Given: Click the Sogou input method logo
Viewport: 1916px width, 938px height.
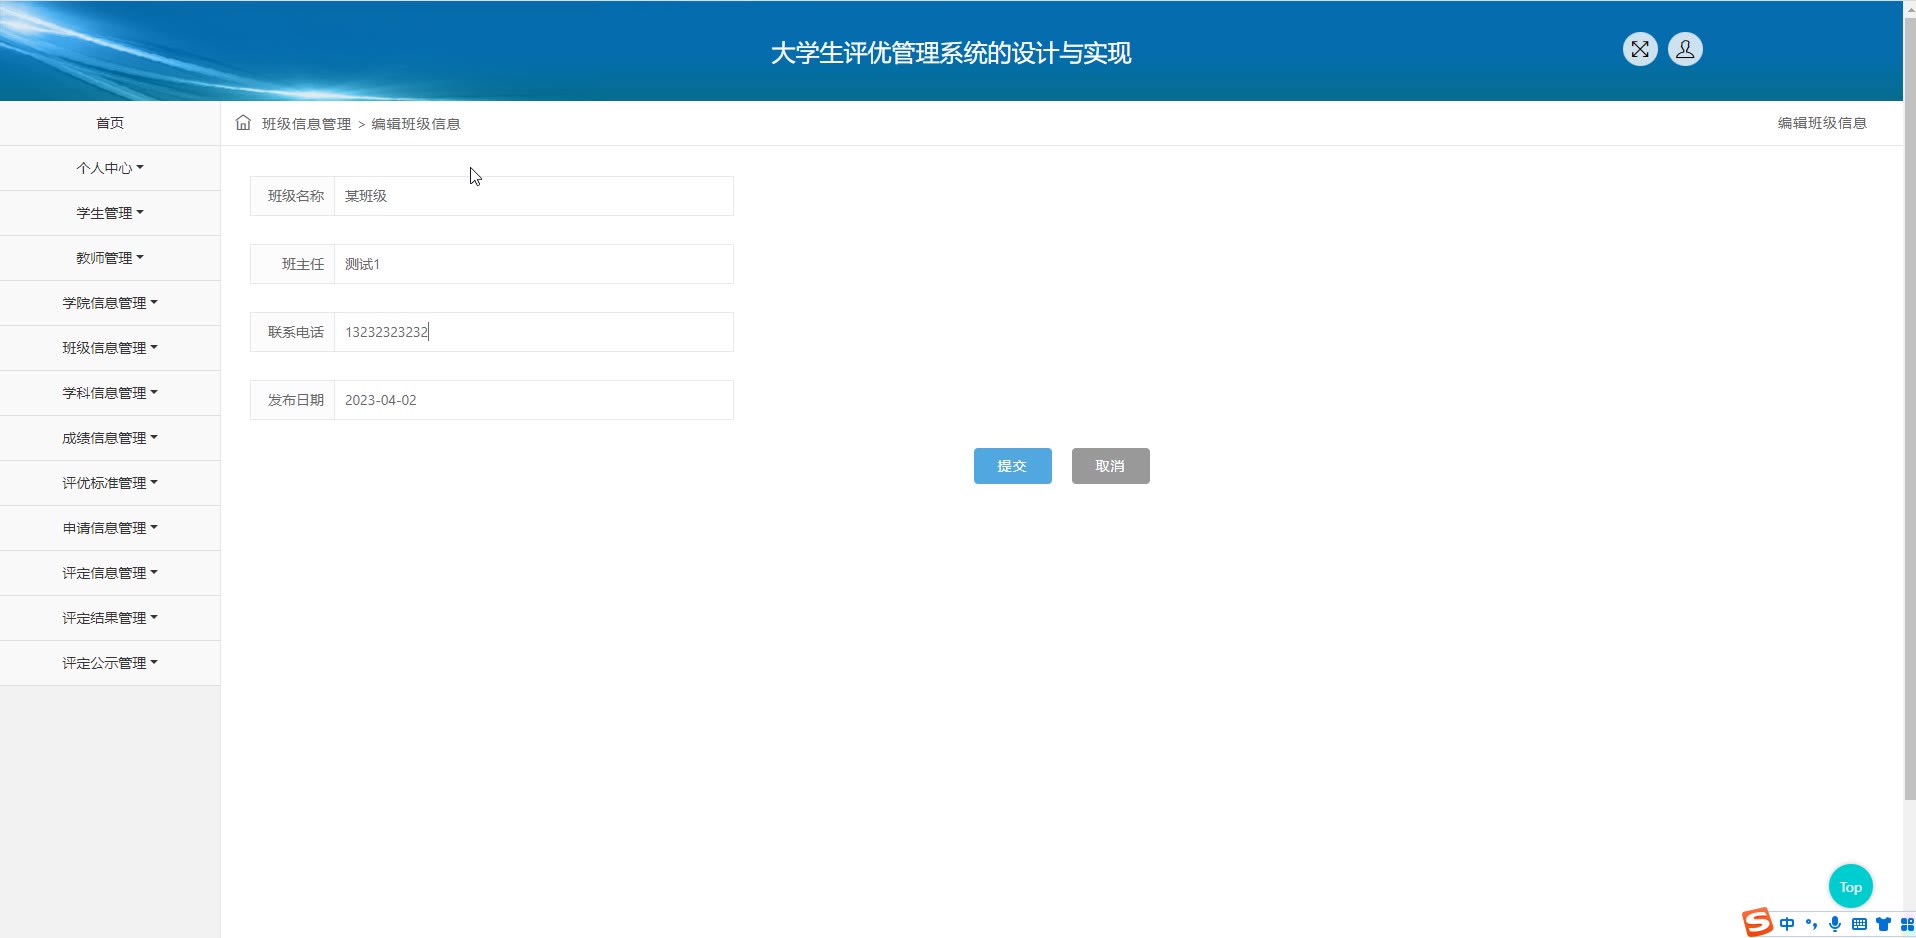Looking at the screenshot, I should coord(1757,922).
